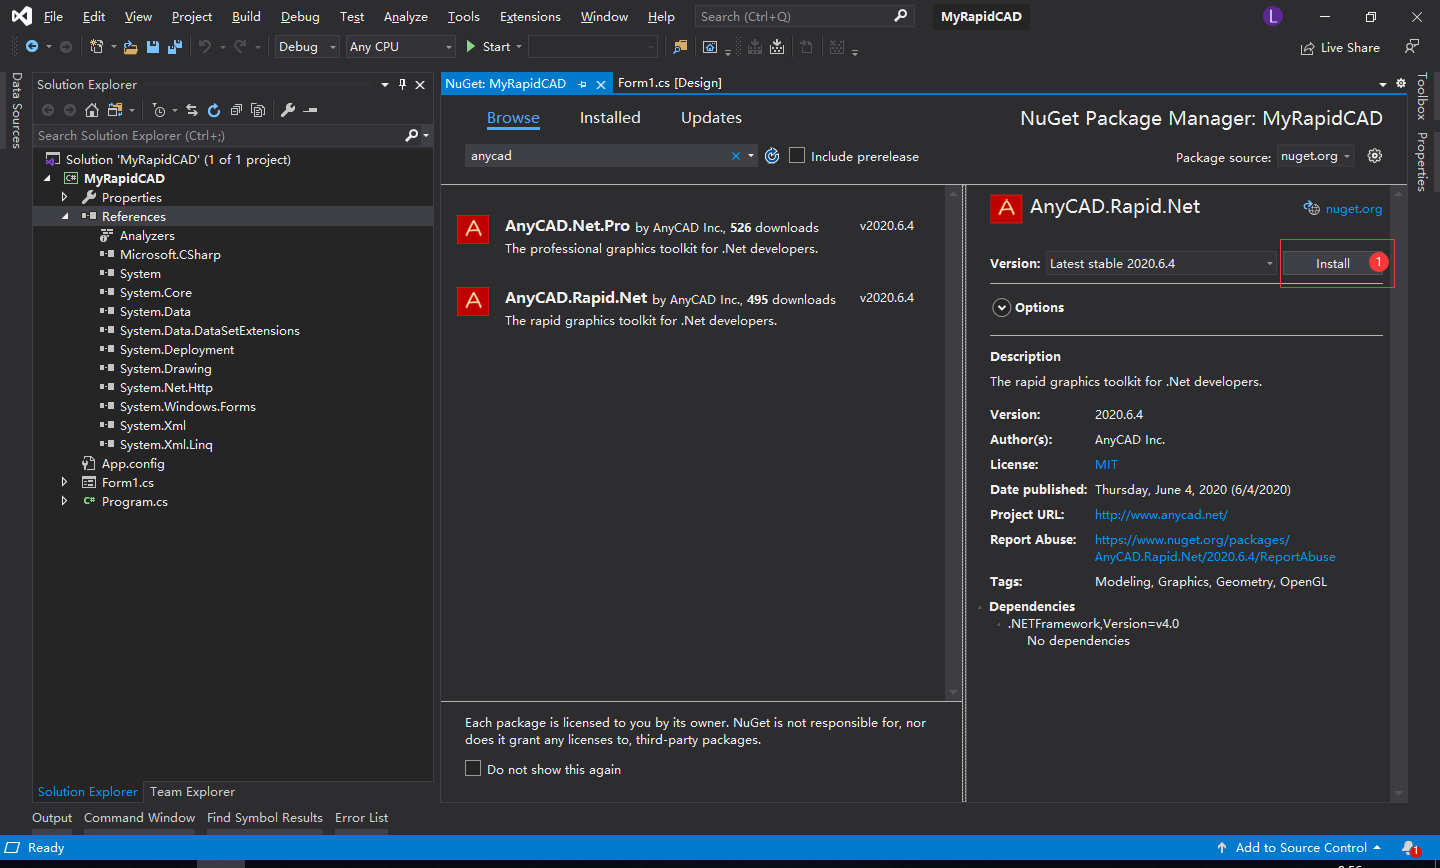Install the AnyCAD.Rapid.Net package

1332,264
